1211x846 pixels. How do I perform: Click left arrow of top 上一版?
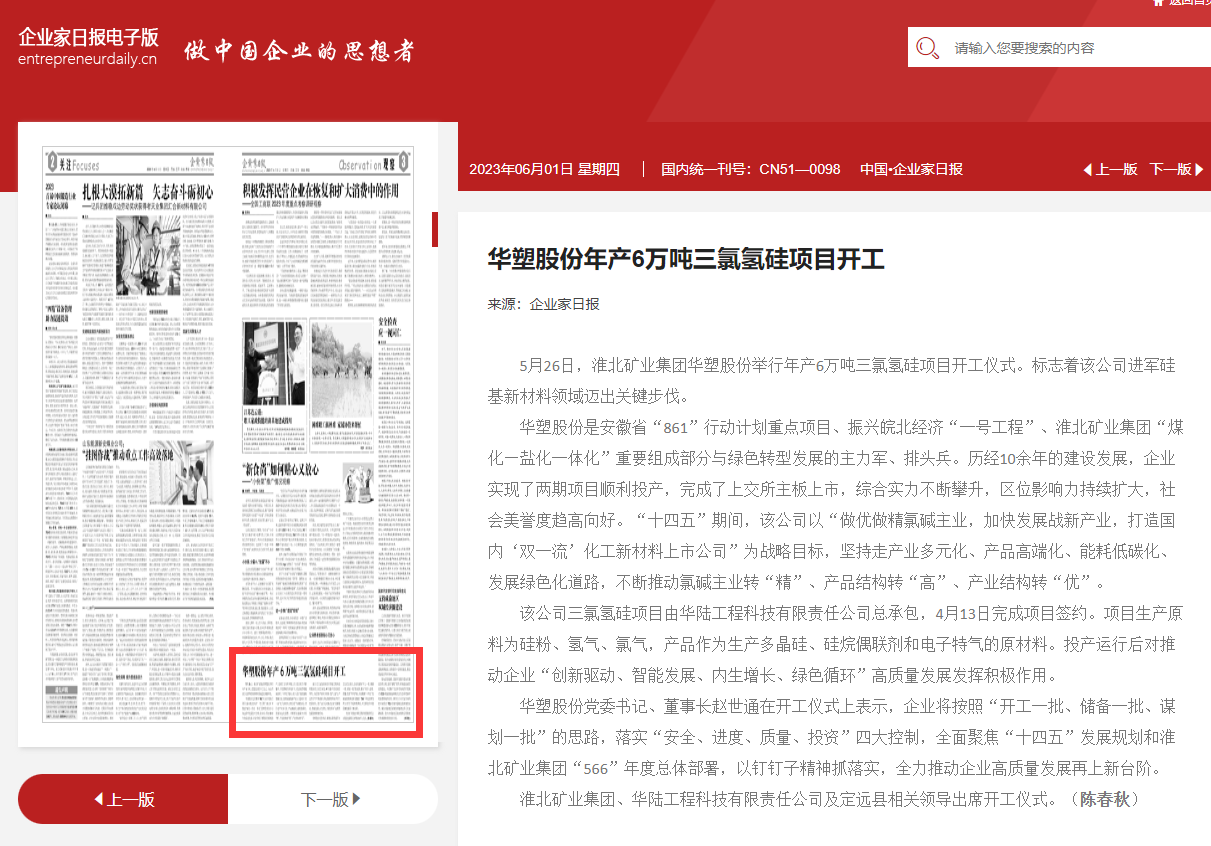pos(1087,170)
